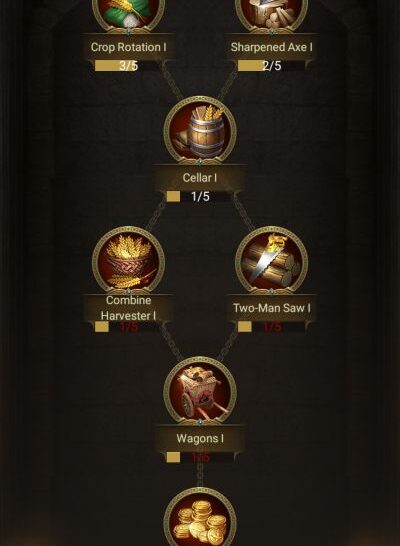The height and width of the screenshot is (546, 400).
Task: Tap the Sharpened Axe 2/5 progress bar
Action: (272, 65)
